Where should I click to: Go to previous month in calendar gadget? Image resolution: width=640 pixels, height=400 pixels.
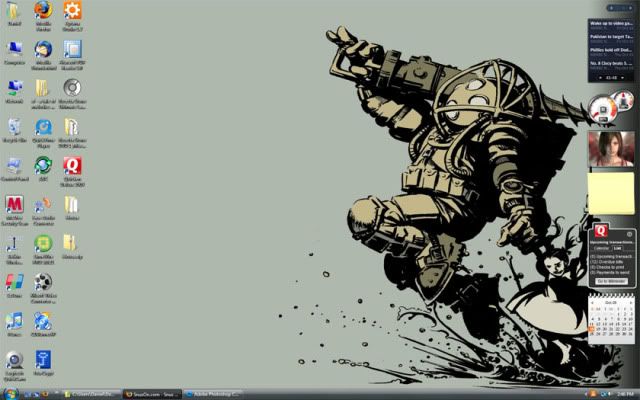pyautogui.click(x=592, y=303)
